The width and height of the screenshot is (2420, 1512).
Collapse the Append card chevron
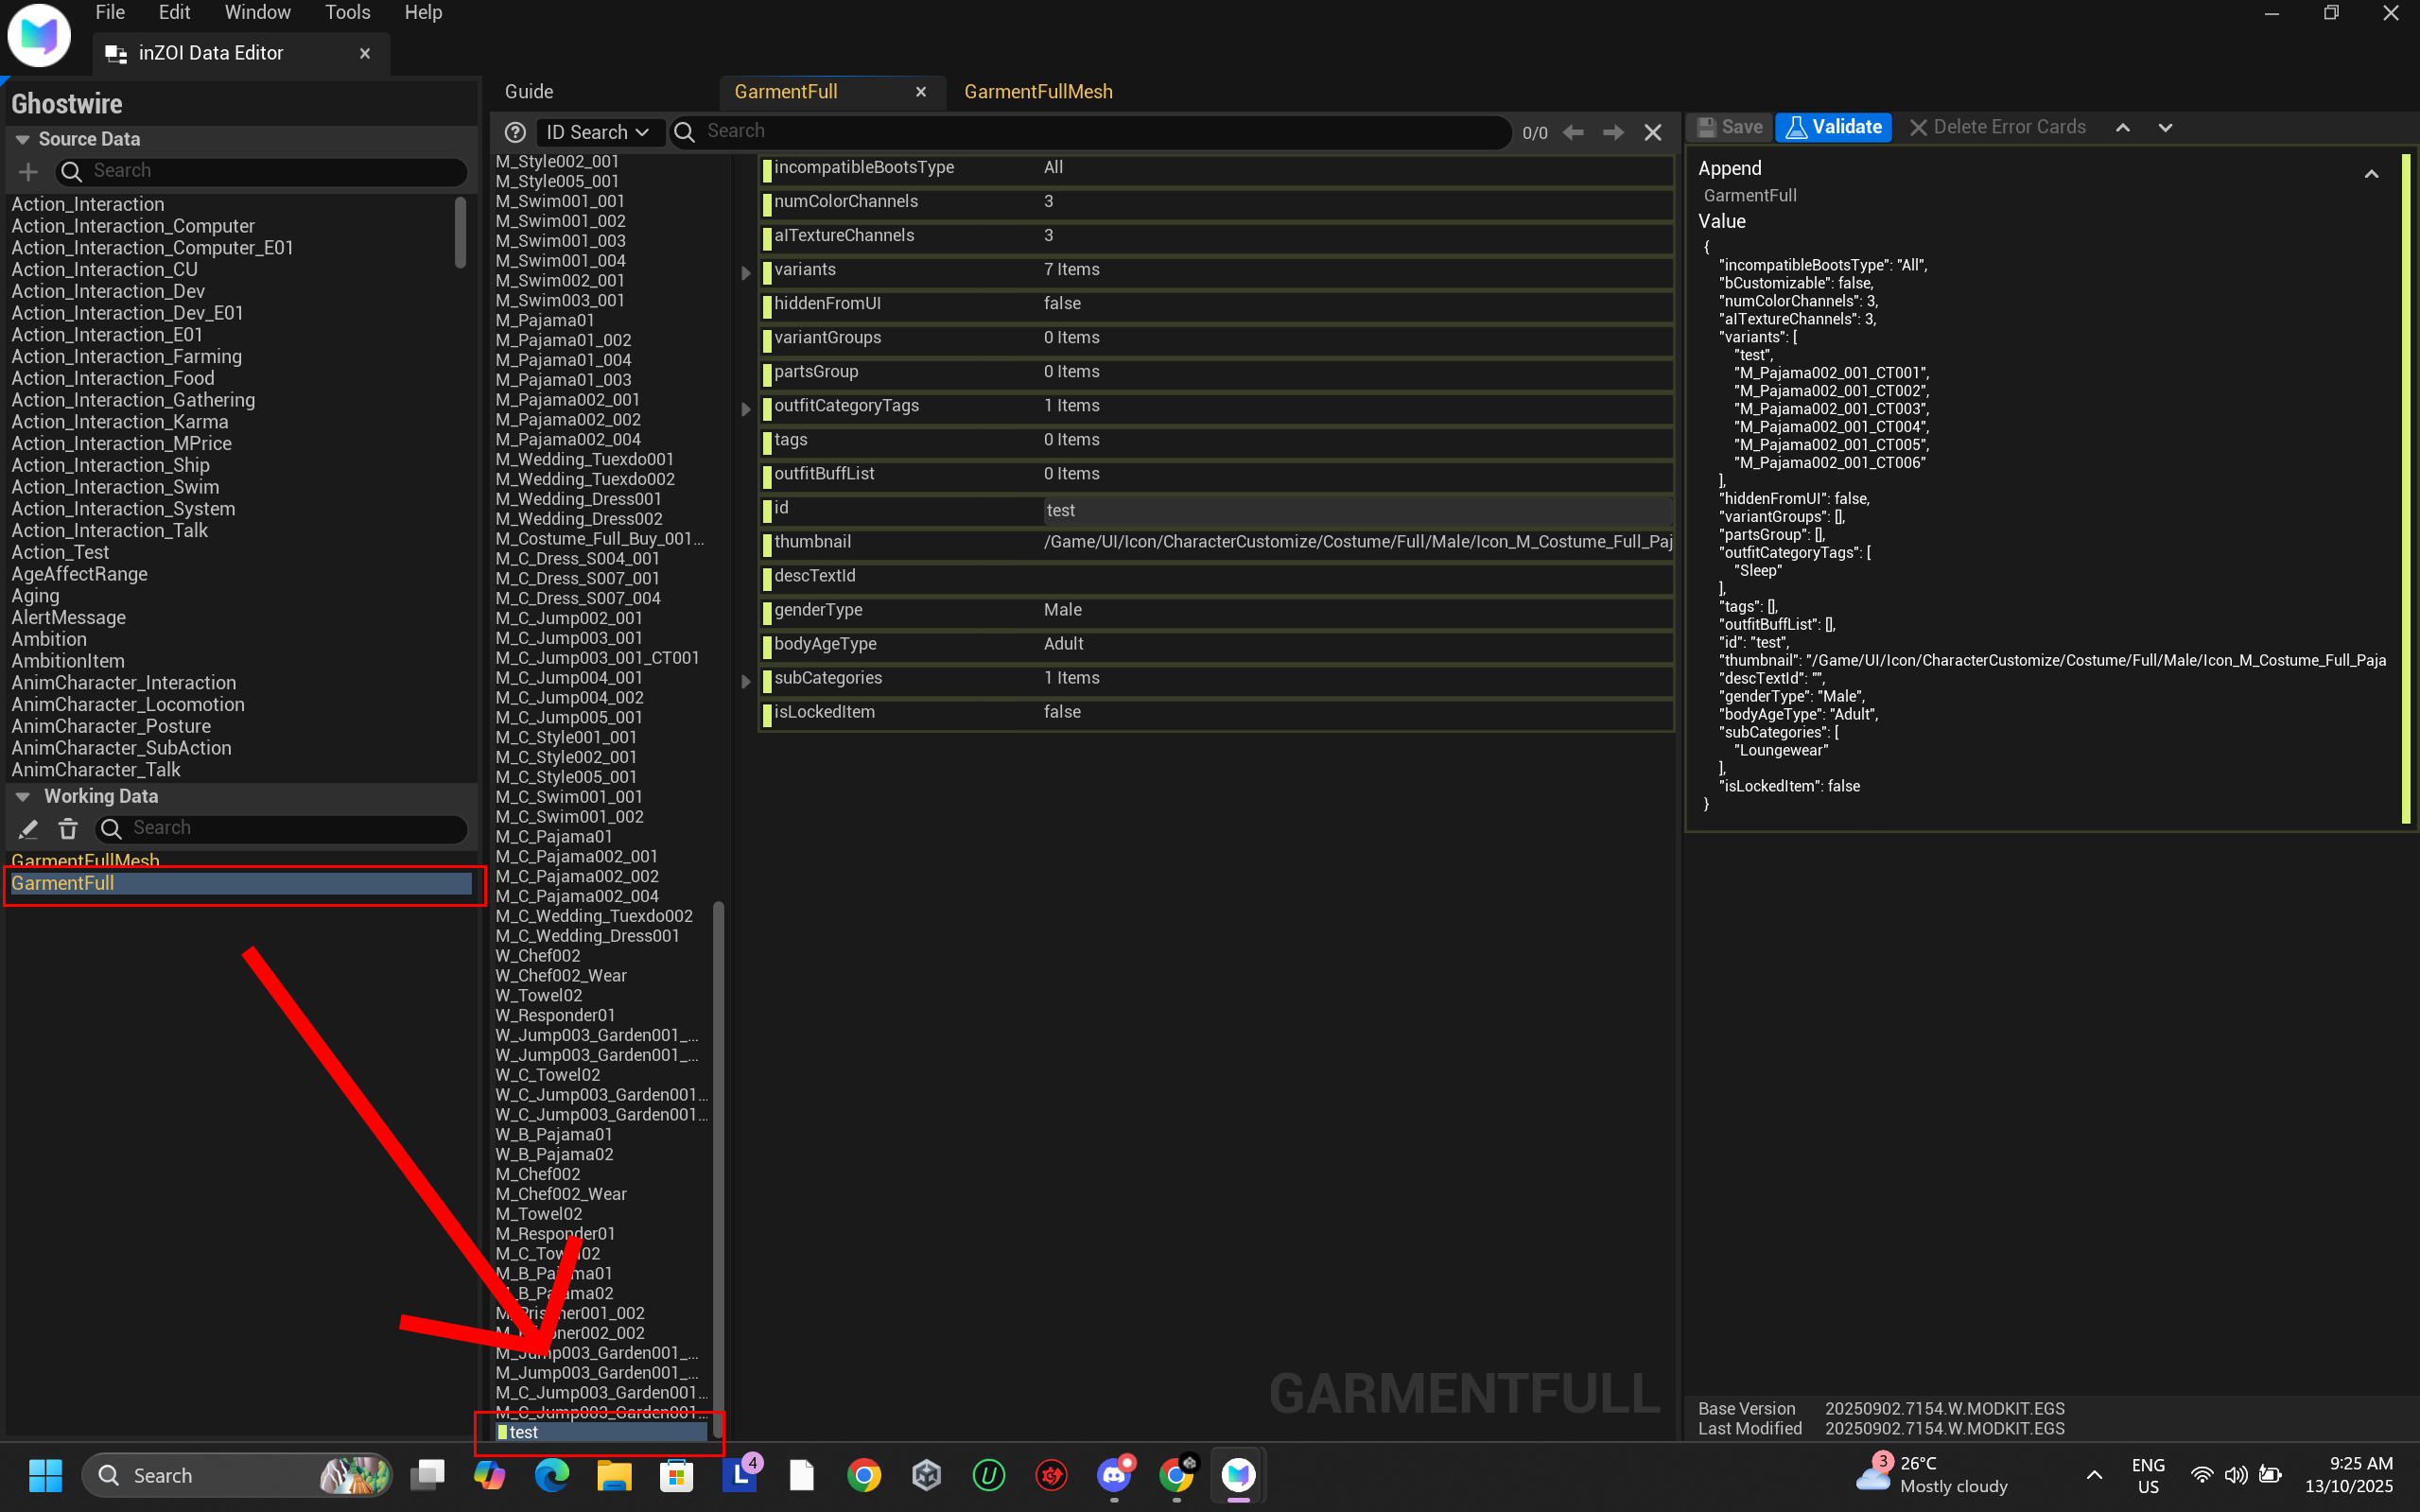[x=2371, y=174]
